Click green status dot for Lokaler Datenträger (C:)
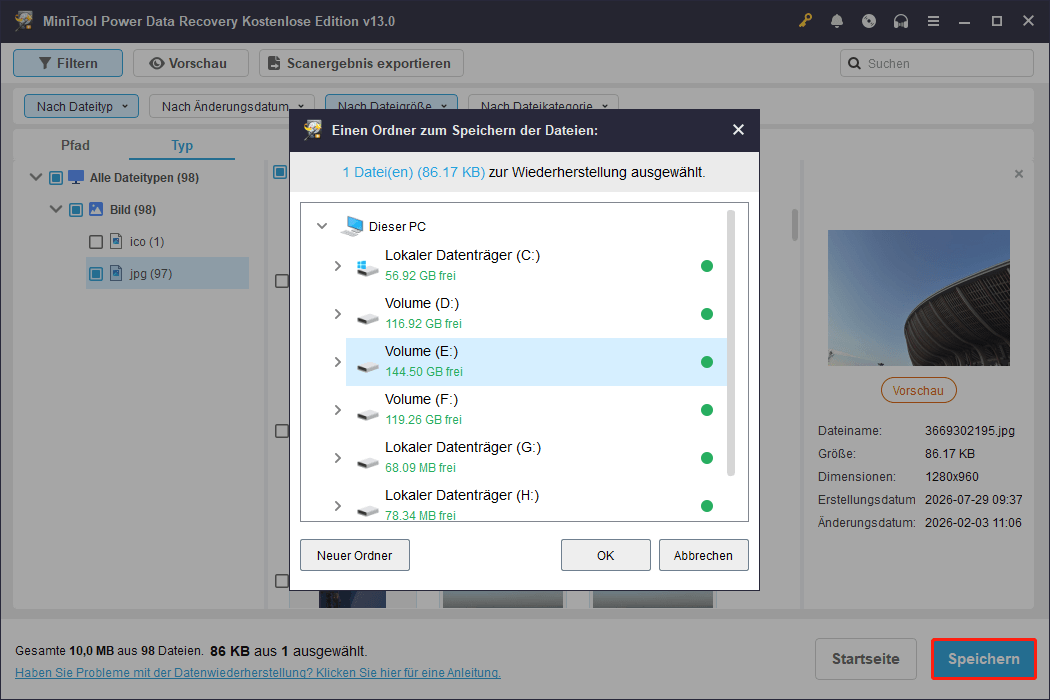This screenshot has width=1050, height=700. coord(706,266)
